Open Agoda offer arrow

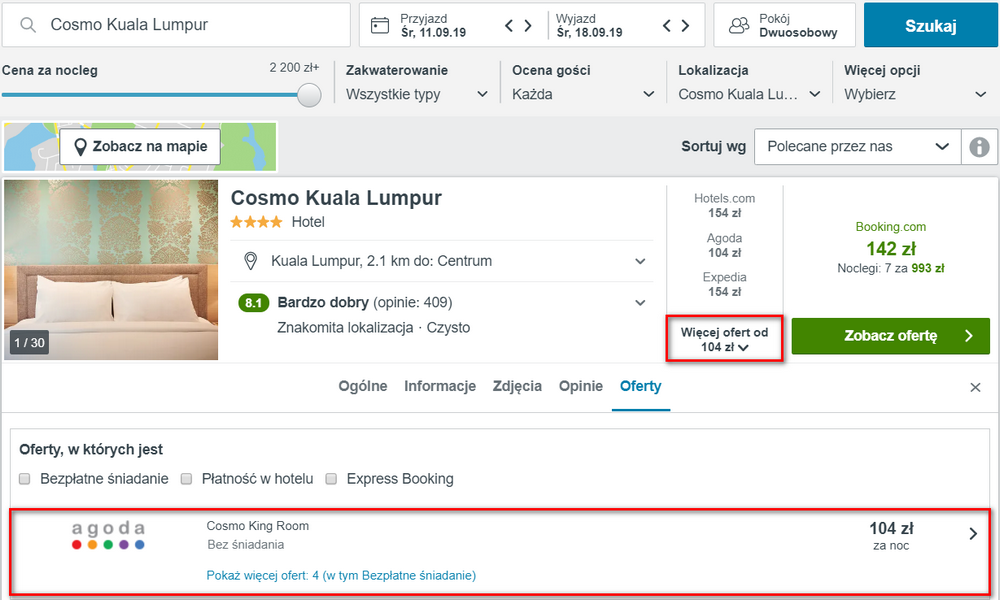tap(973, 534)
